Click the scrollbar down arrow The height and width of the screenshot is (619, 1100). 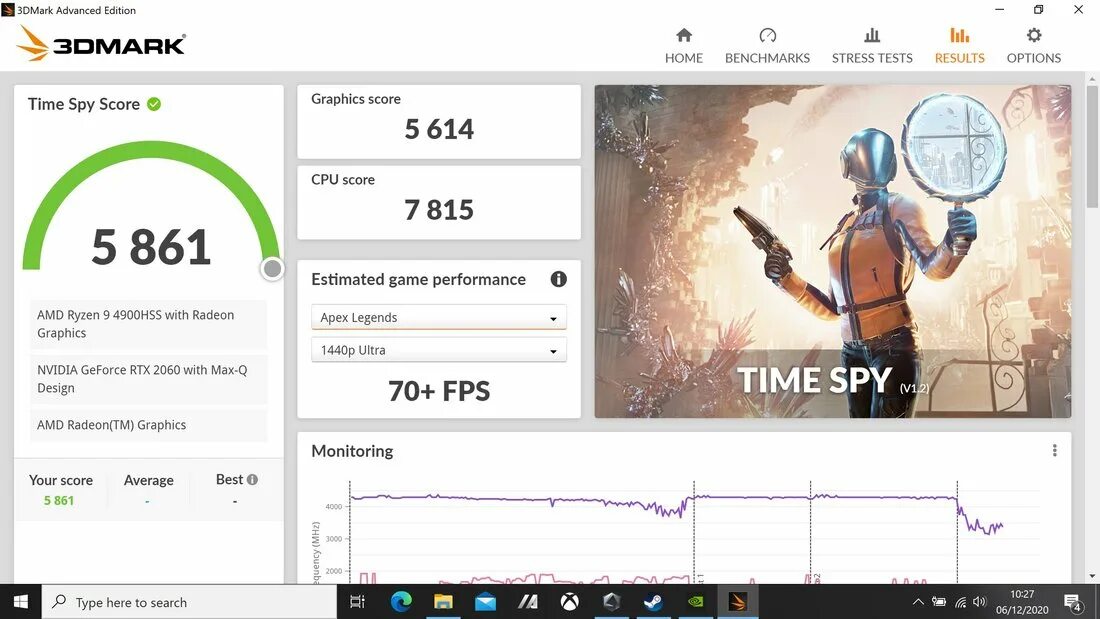tap(1092, 576)
